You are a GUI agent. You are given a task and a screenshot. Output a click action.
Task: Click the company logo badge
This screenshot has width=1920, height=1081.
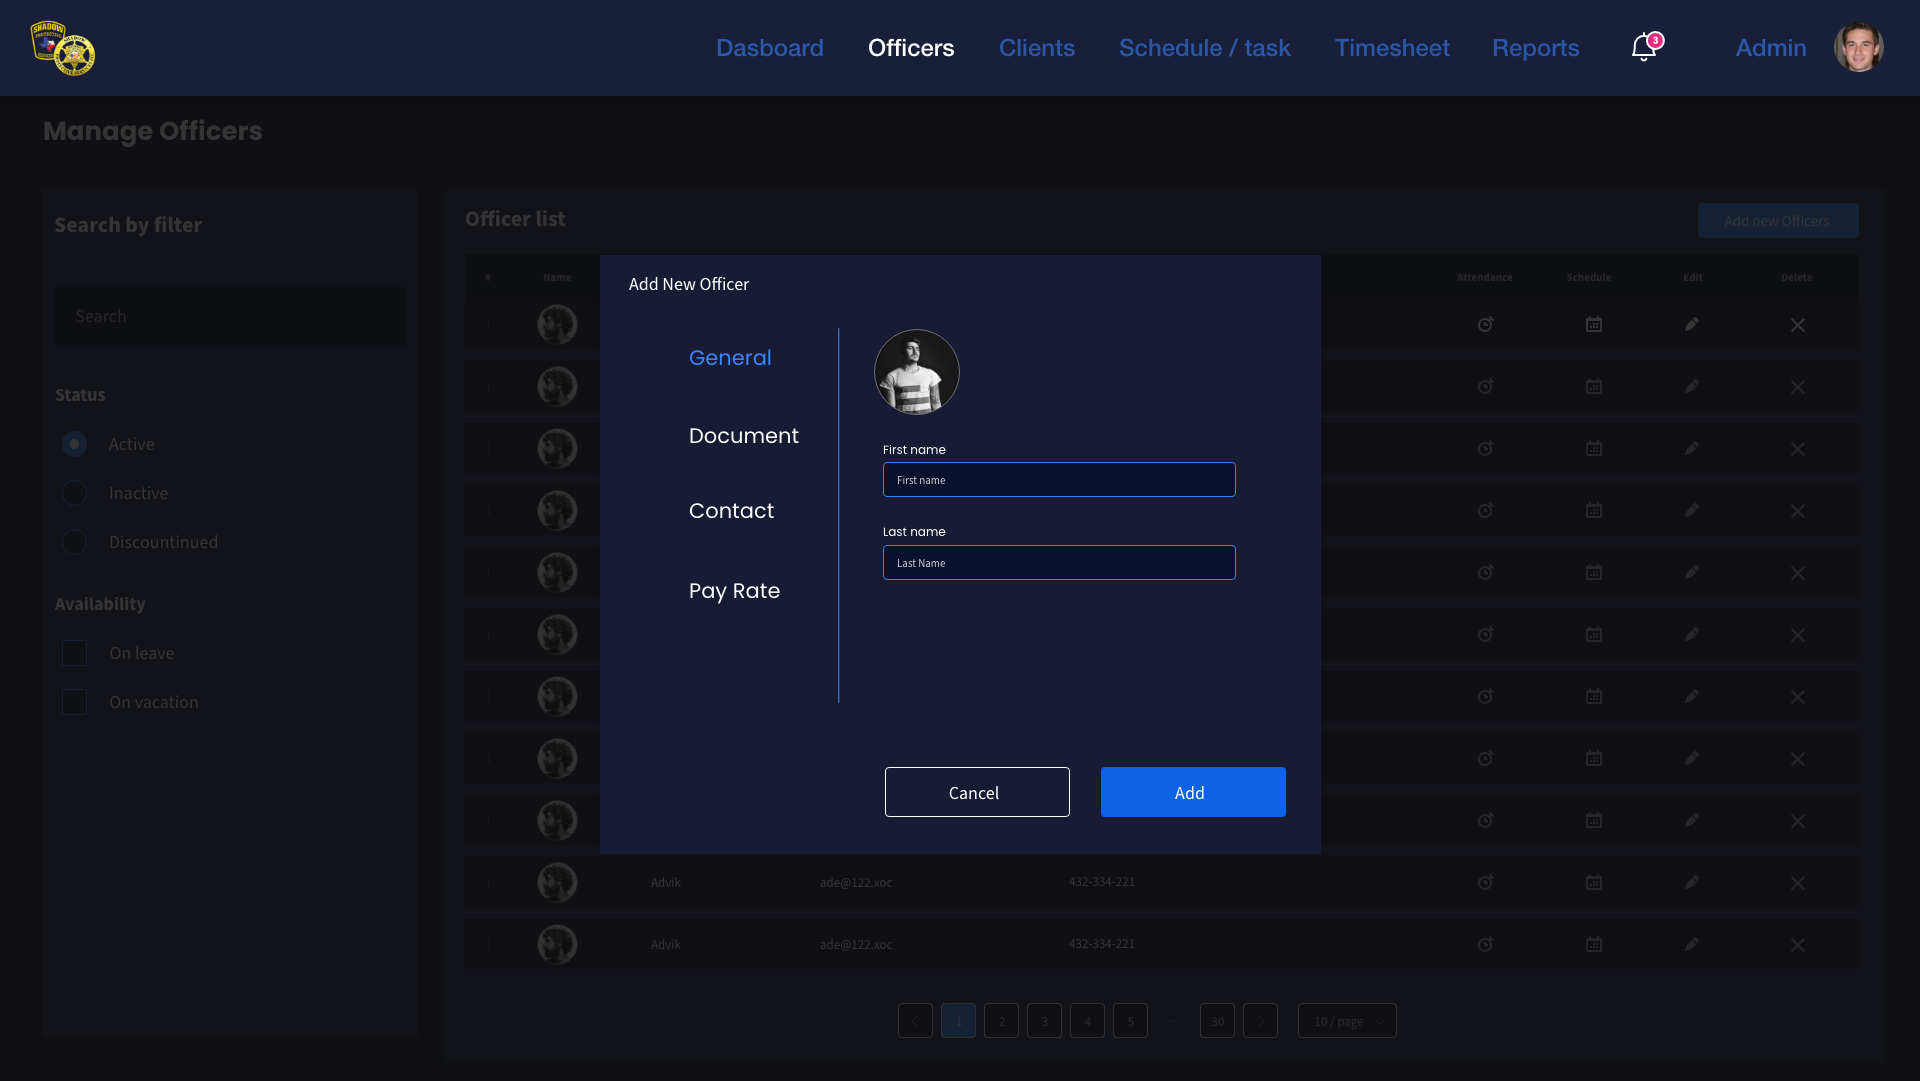62,48
